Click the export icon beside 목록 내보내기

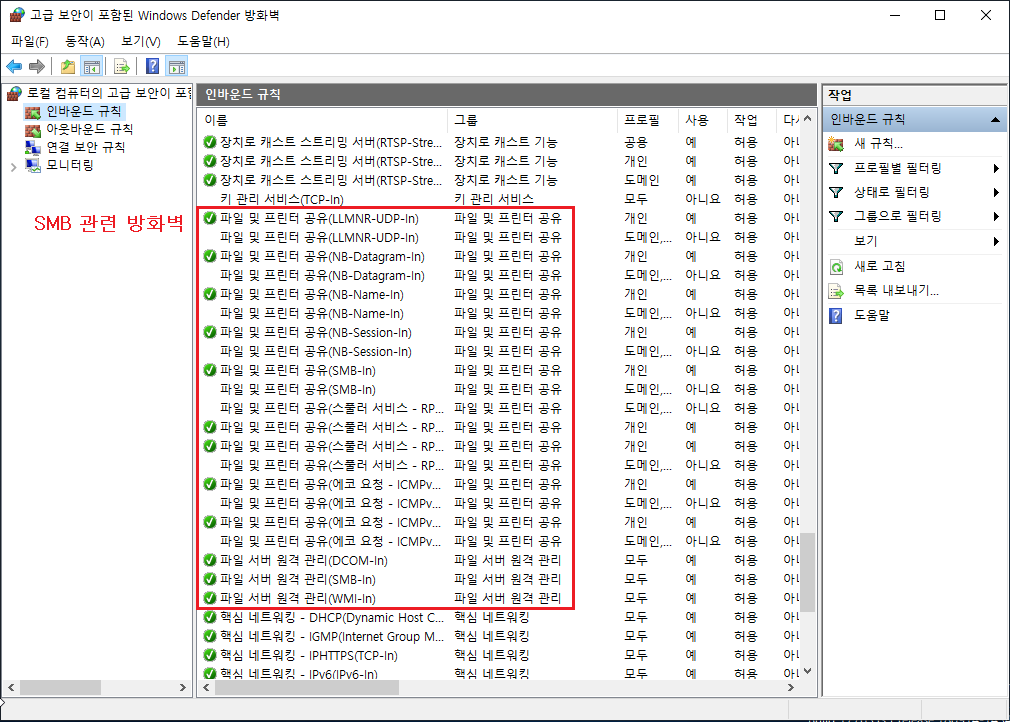click(x=836, y=291)
